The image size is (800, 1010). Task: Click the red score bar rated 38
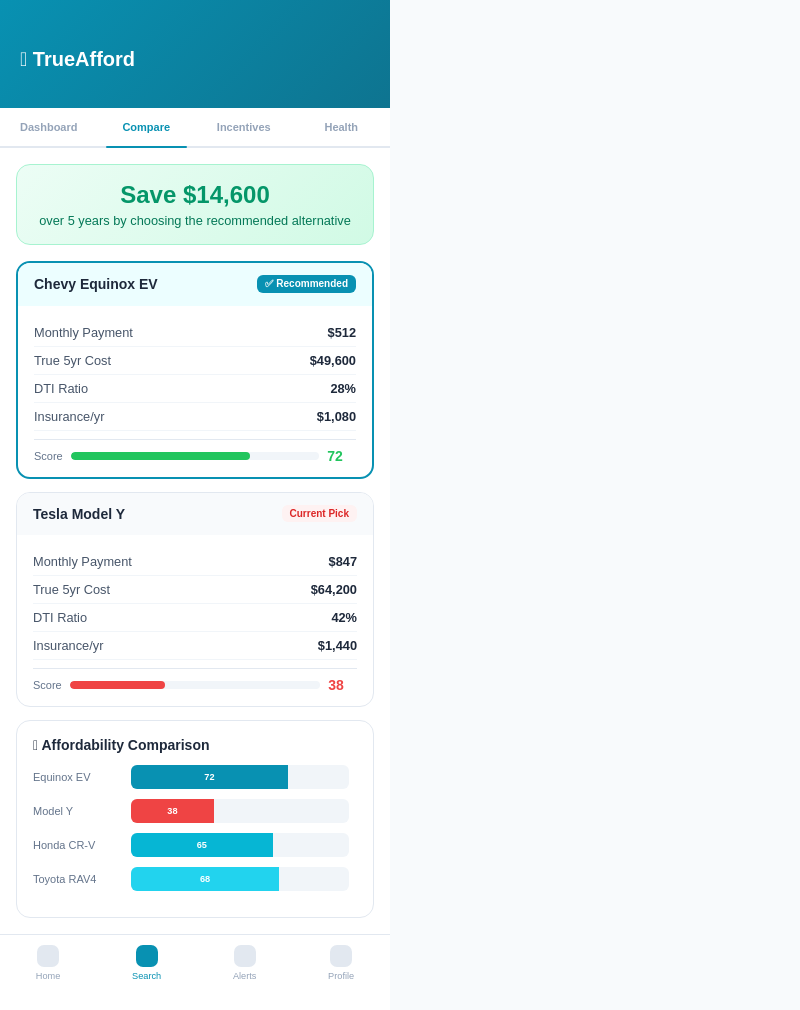point(117,685)
